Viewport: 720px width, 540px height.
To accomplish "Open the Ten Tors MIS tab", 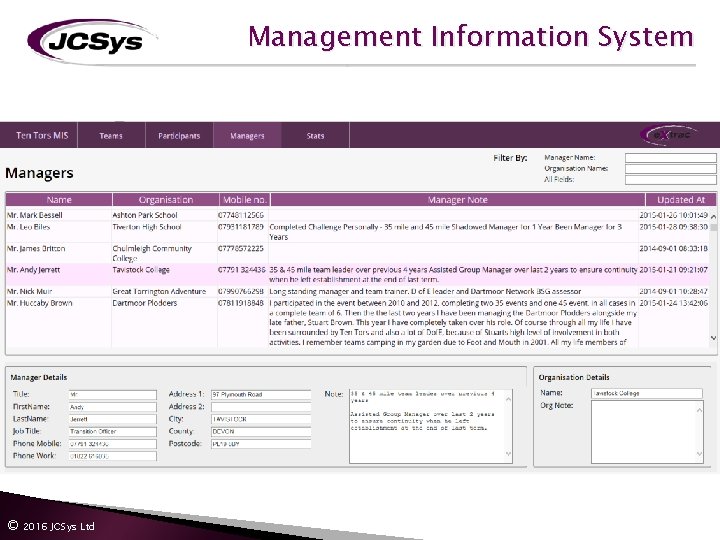I will (x=42, y=135).
